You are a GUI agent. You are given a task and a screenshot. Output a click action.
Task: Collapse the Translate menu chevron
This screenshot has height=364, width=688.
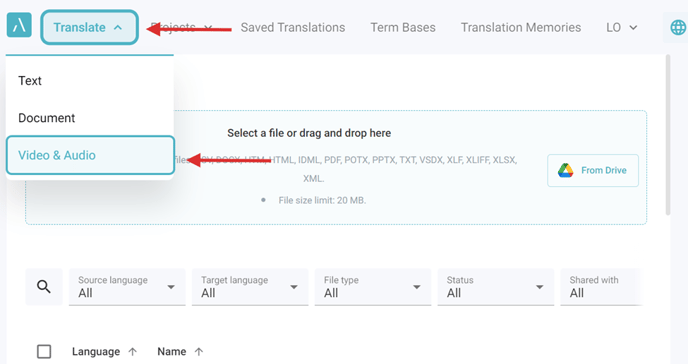[x=118, y=28]
